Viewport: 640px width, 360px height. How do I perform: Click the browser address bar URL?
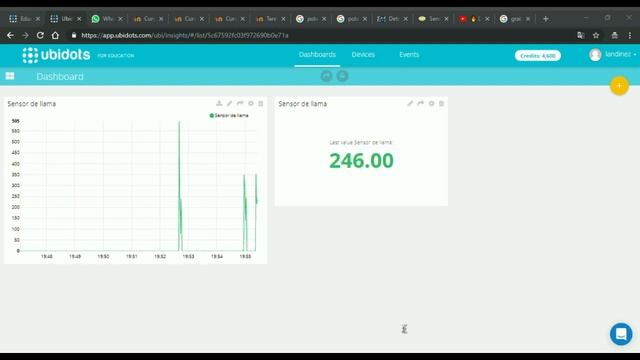click(184, 36)
